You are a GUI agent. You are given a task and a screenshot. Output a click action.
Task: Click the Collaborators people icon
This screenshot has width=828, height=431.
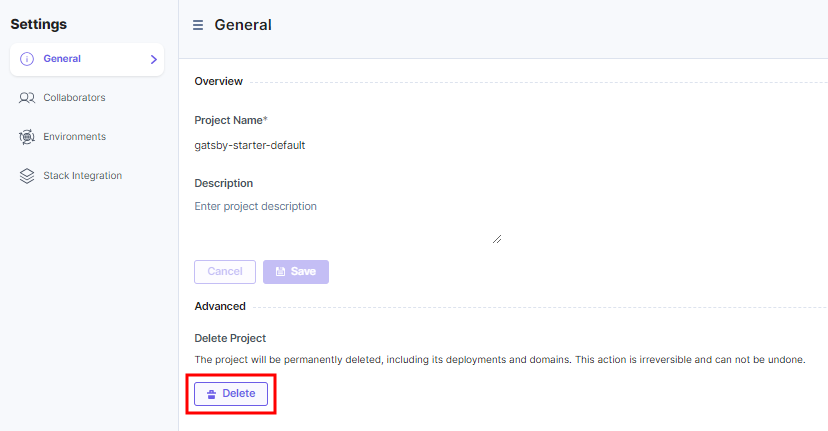click(x=27, y=98)
